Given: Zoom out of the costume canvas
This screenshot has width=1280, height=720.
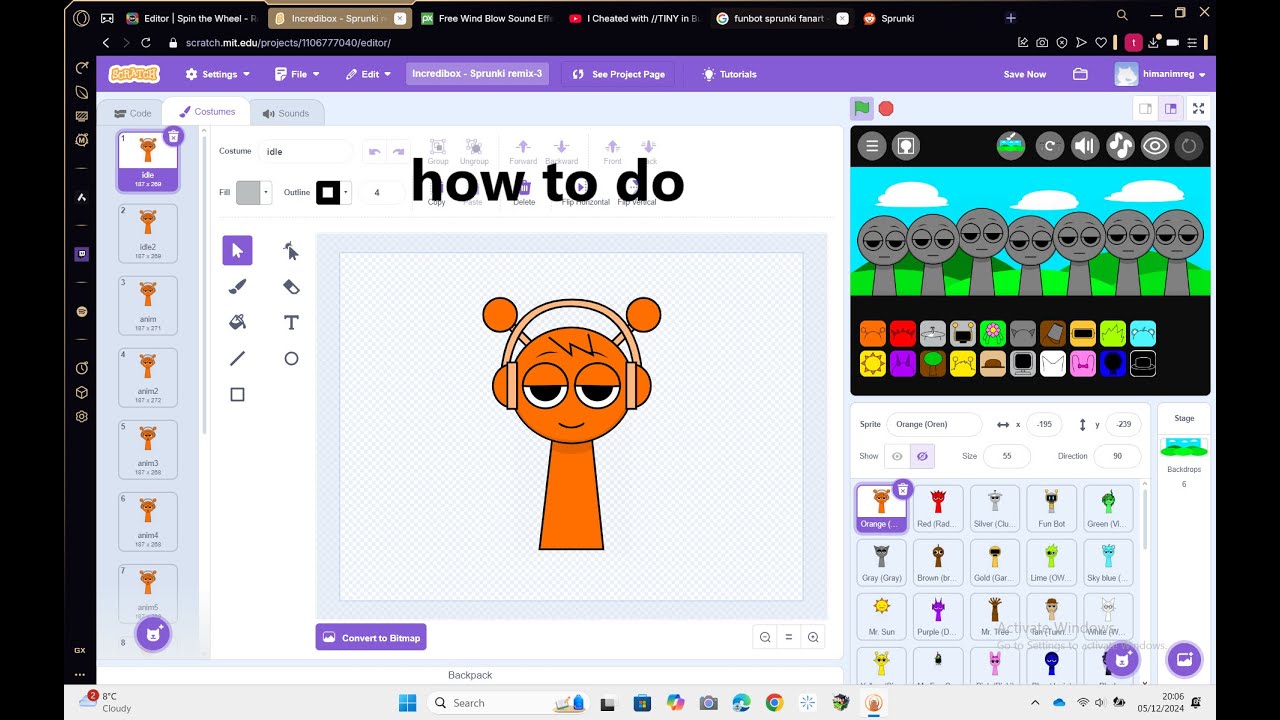Looking at the screenshot, I should pos(765,637).
